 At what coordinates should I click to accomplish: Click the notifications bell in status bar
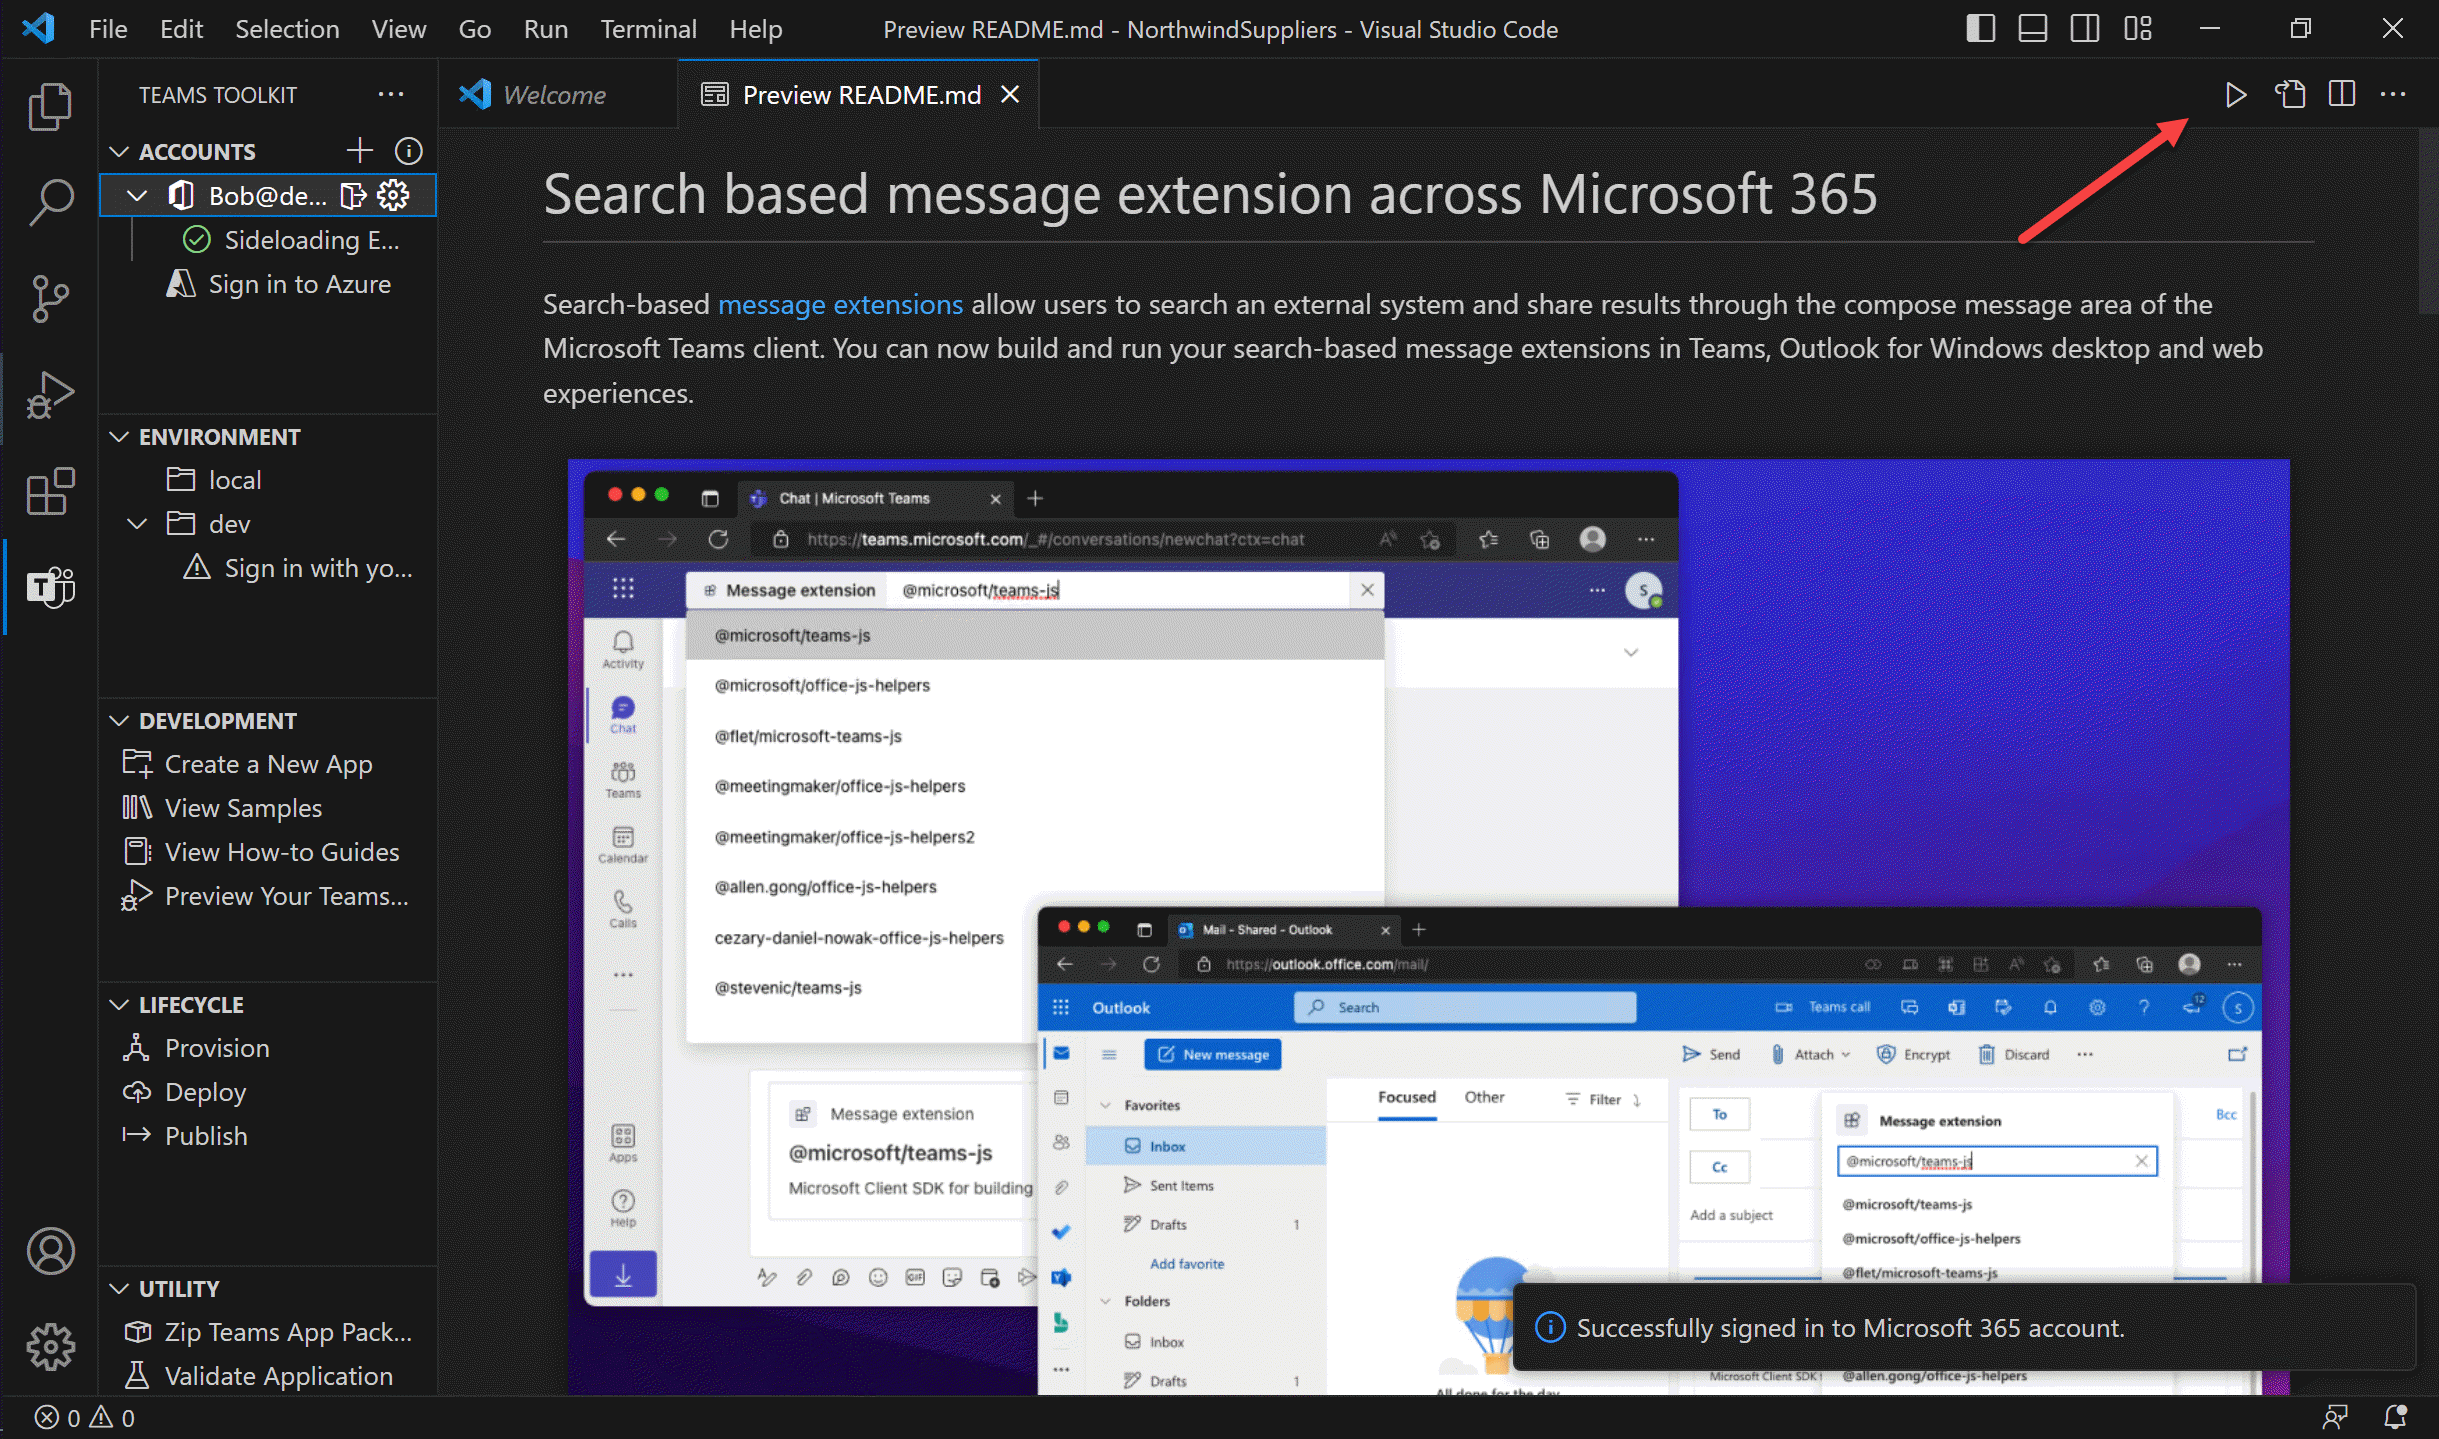tap(2395, 1418)
